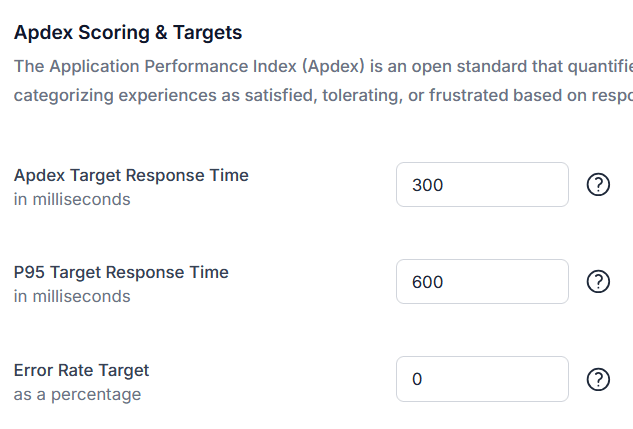Click "in milliseconds" under P95 Target label
Screen dimensions: 633x429
pos(72,296)
